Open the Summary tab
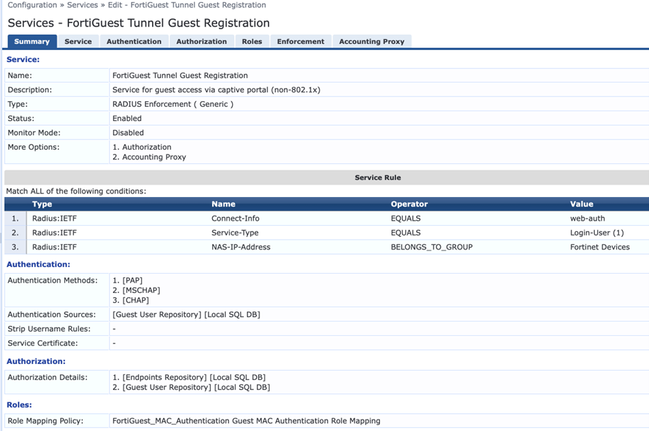 (32, 41)
